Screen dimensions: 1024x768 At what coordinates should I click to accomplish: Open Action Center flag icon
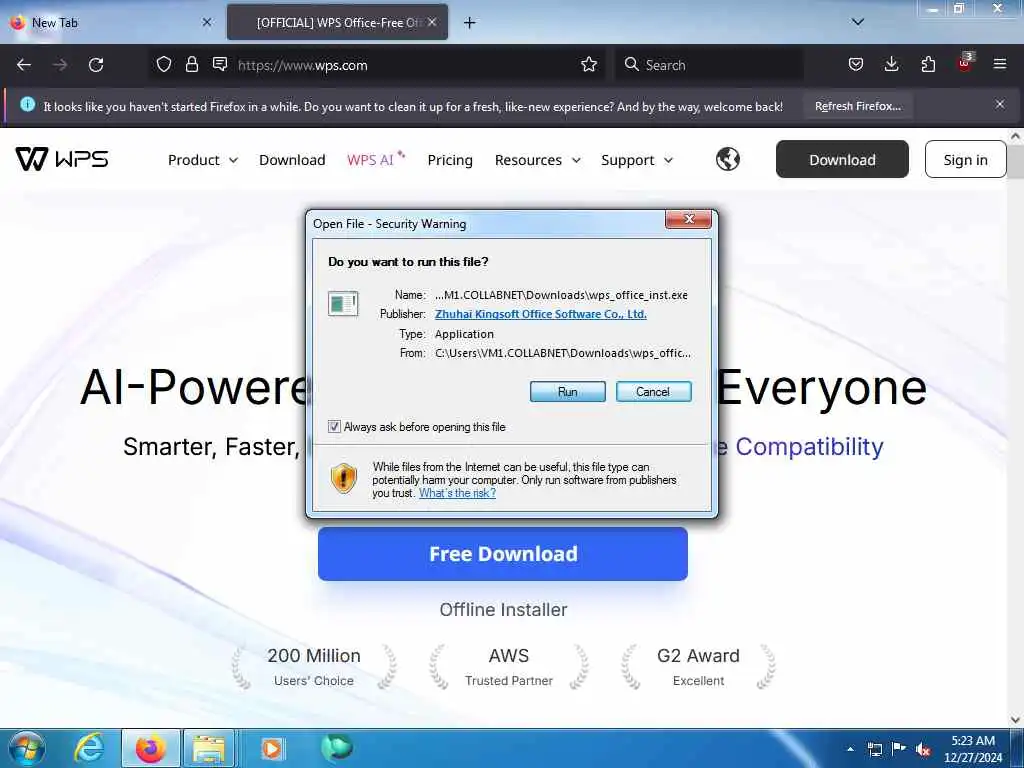(x=899, y=748)
